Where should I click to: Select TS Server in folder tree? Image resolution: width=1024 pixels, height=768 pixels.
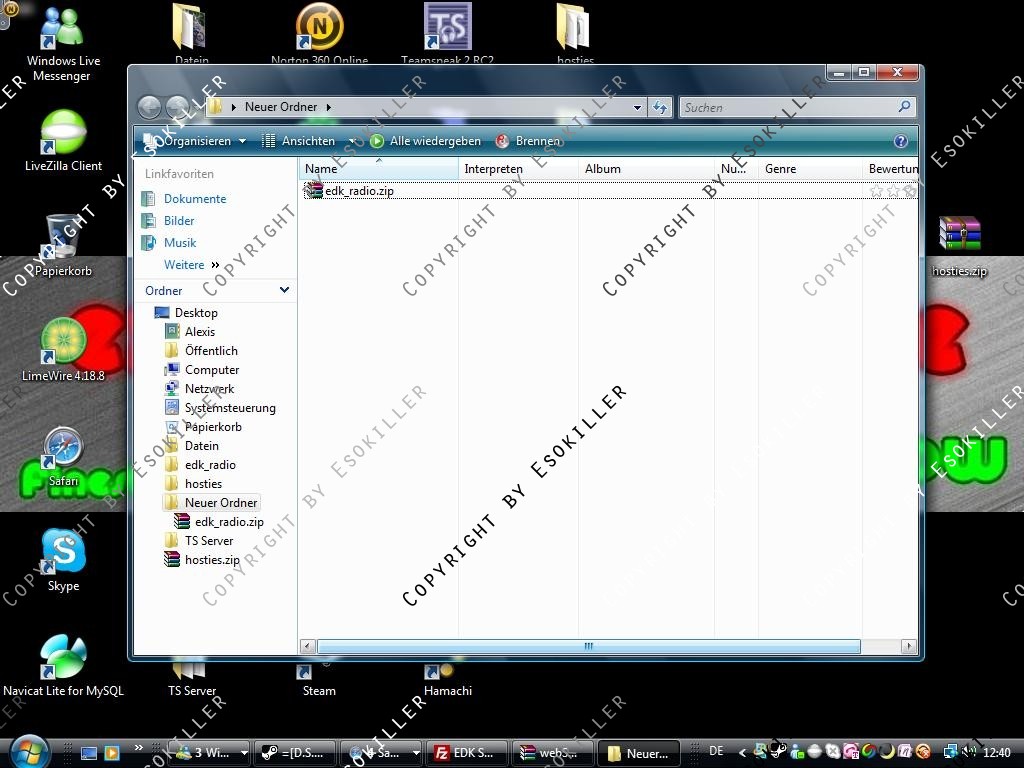pos(208,541)
